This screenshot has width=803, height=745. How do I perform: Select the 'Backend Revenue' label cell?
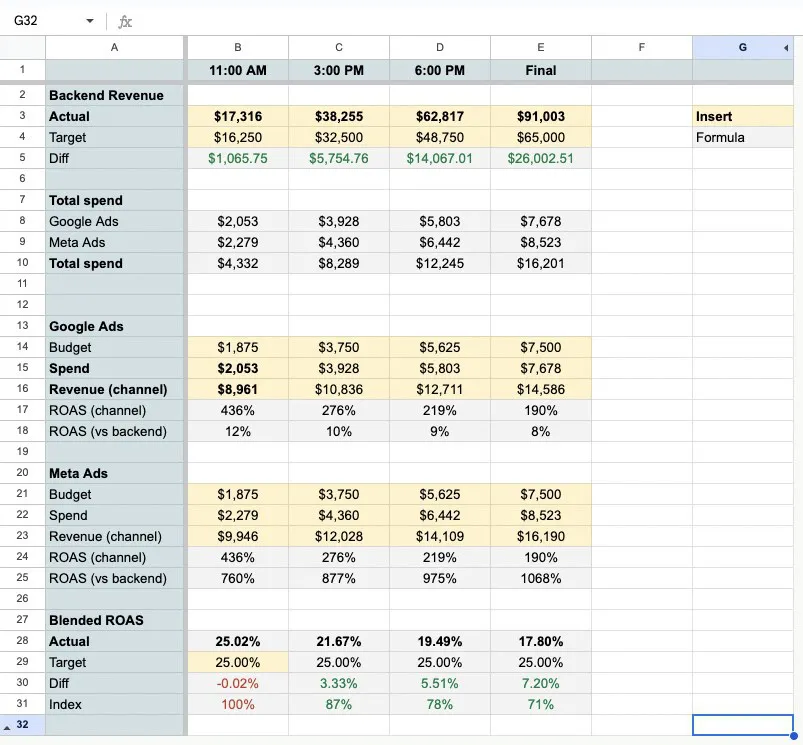coord(114,95)
